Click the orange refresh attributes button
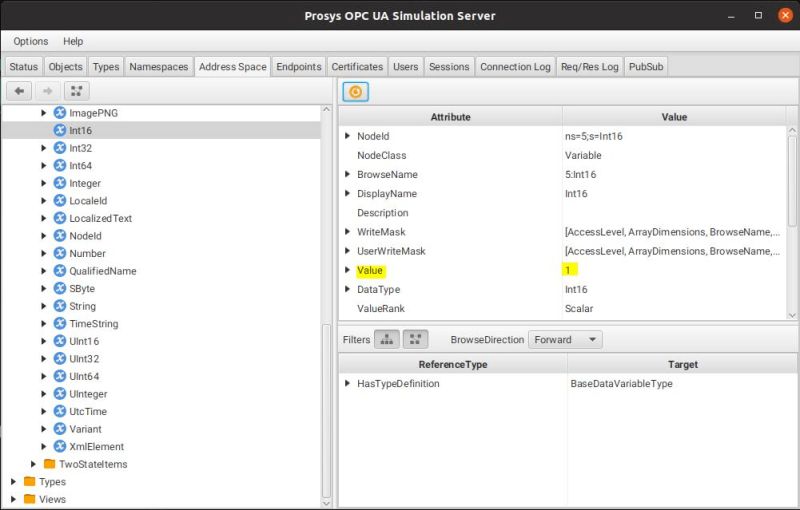The image size is (800, 510). click(356, 92)
